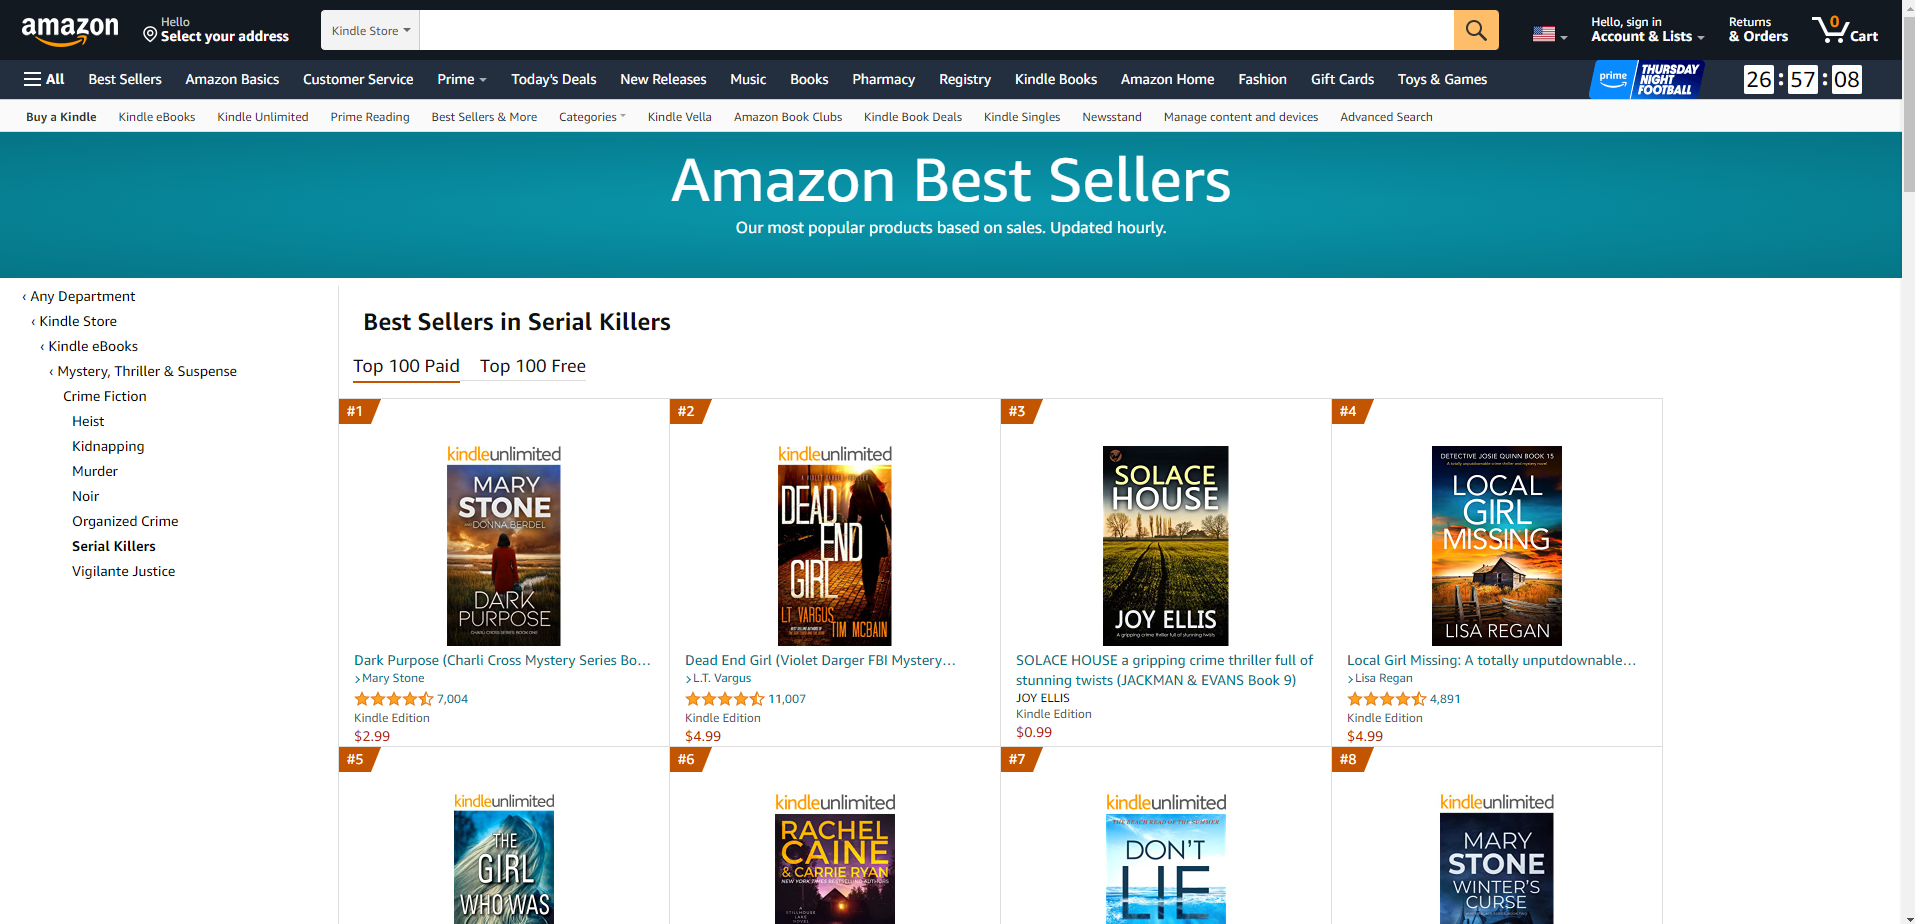
Task: Switch to Top 100 Free tab
Action: coord(533,366)
